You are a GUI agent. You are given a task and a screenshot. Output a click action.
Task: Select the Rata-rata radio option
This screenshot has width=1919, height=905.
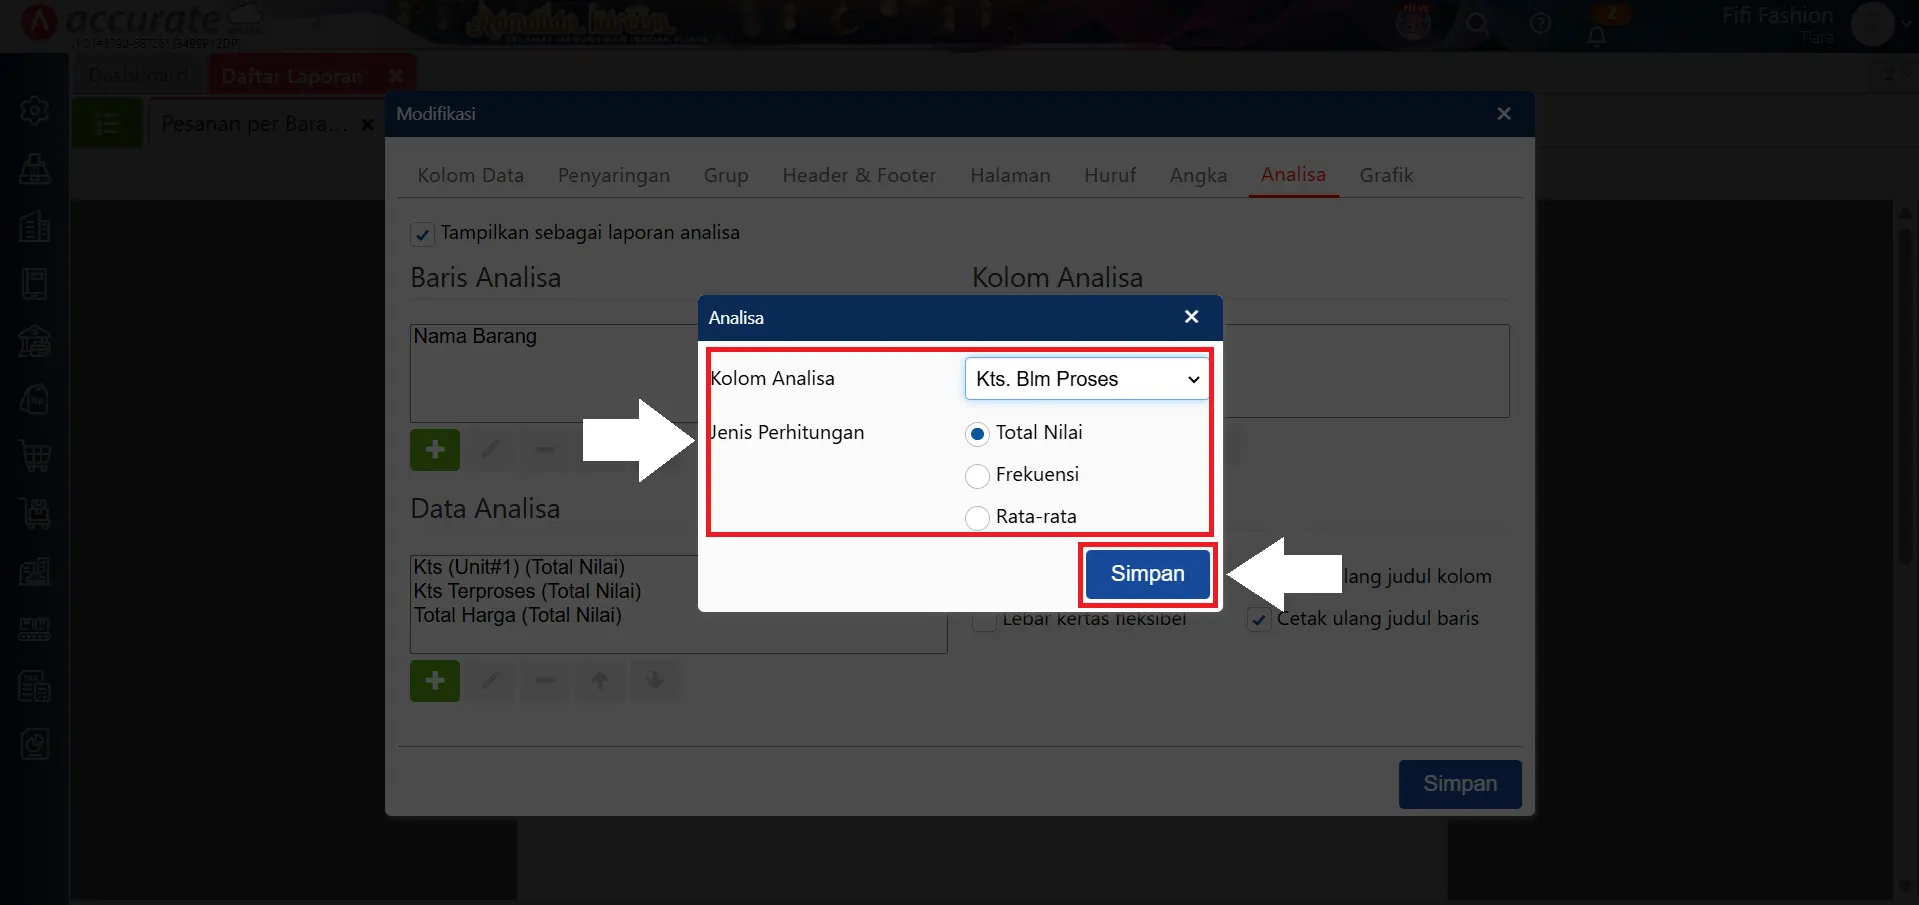pyautogui.click(x=977, y=518)
